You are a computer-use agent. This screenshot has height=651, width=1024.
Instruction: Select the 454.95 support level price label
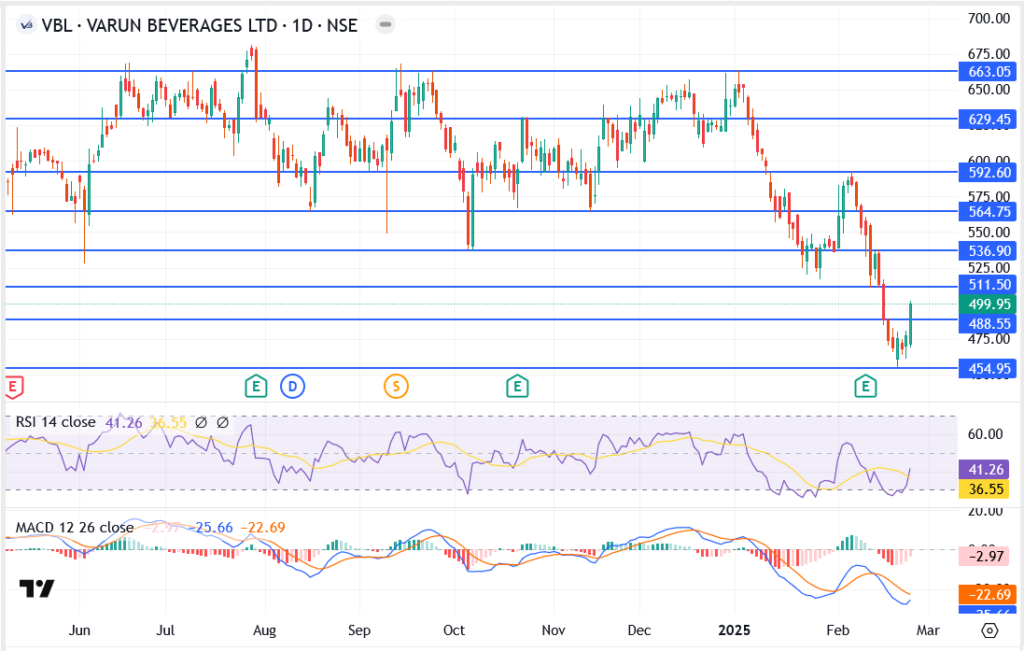coord(985,369)
